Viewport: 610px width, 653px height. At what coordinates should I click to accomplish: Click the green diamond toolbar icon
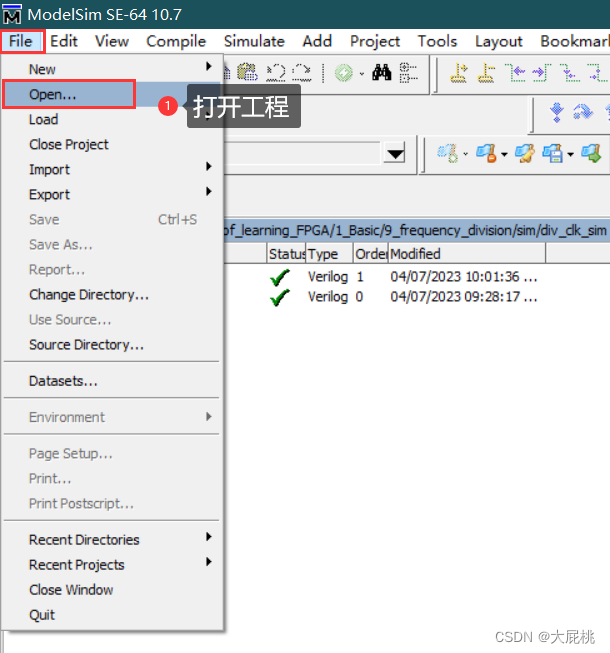pyautogui.click(x=344, y=73)
